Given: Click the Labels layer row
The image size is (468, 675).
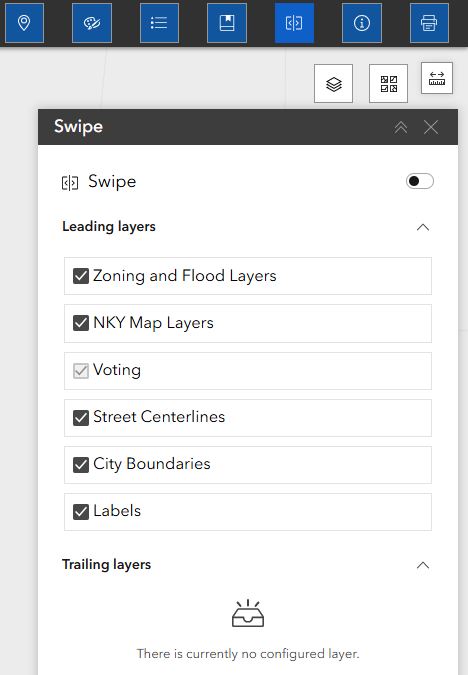Looking at the screenshot, I should click(248, 511).
